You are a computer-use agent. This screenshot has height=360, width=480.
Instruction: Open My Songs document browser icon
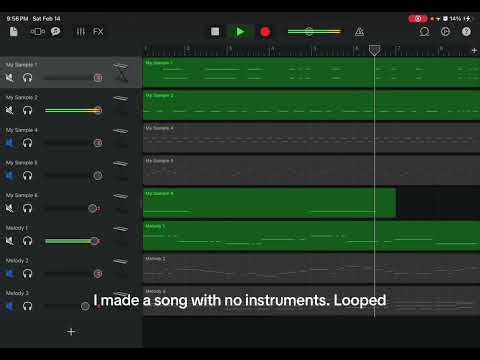(x=13, y=32)
